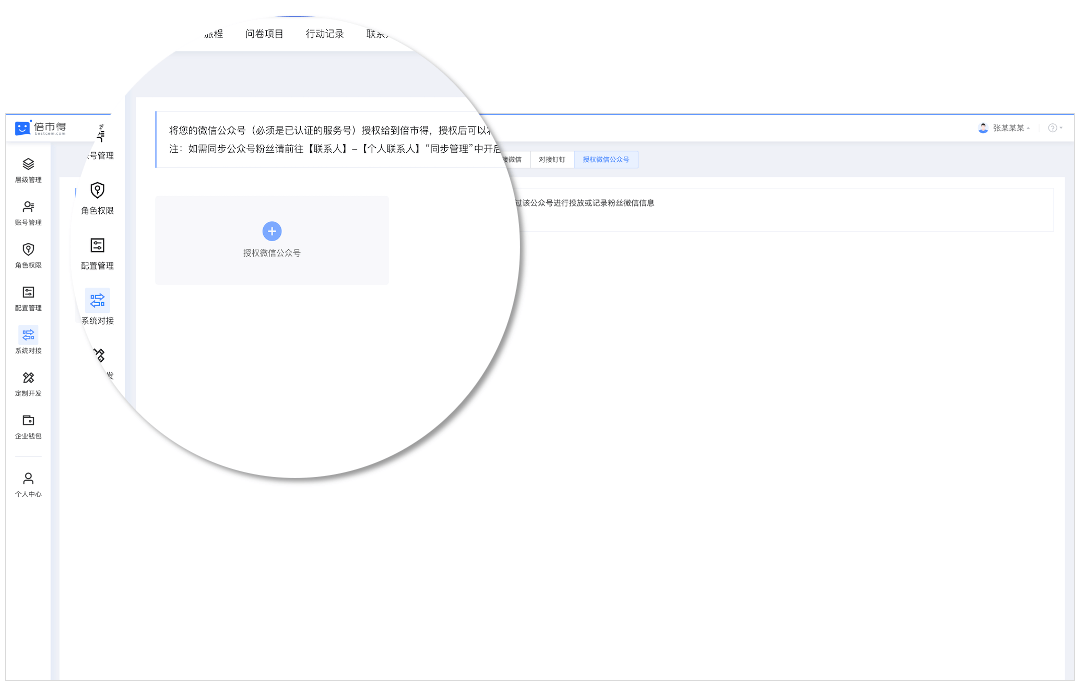The height and width of the screenshot is (686, 1082).
Task: Click the note line starting 注：如需同步公众号粉丝
Action: point(335,148)
